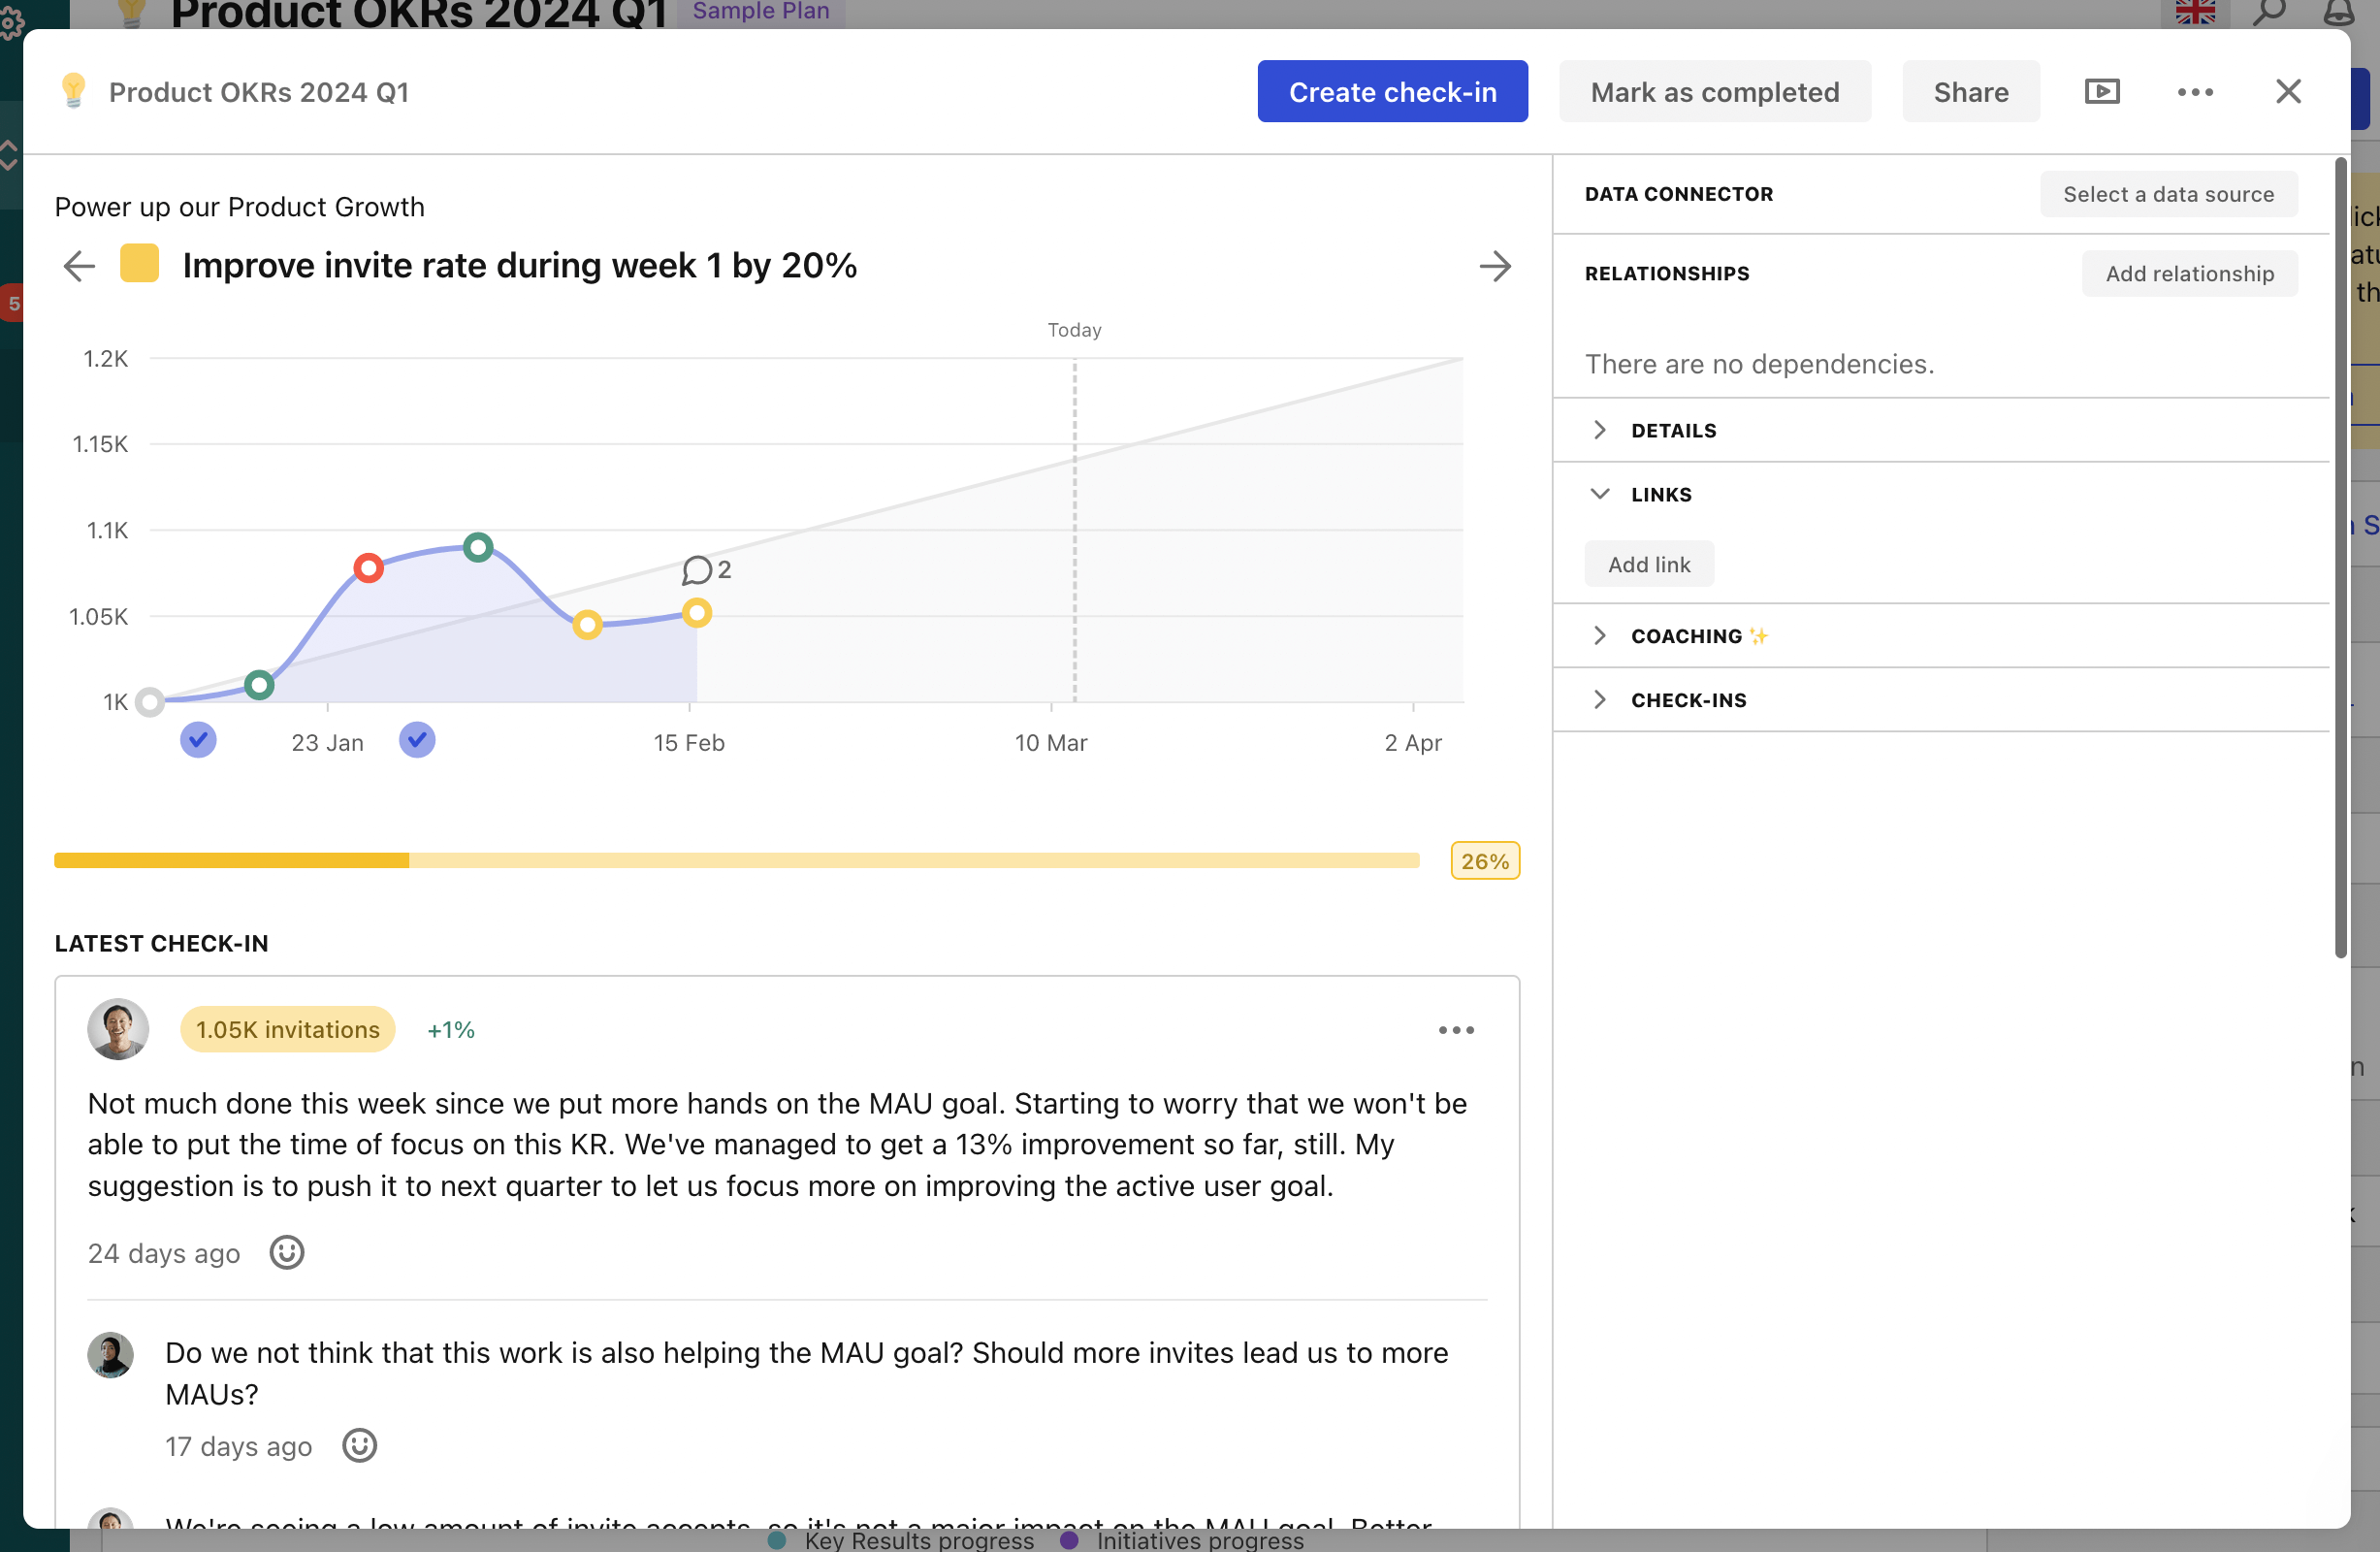The image size is (2380, 1552).
Task: Open the UK flag language menu
Action: coord(2196,12)
